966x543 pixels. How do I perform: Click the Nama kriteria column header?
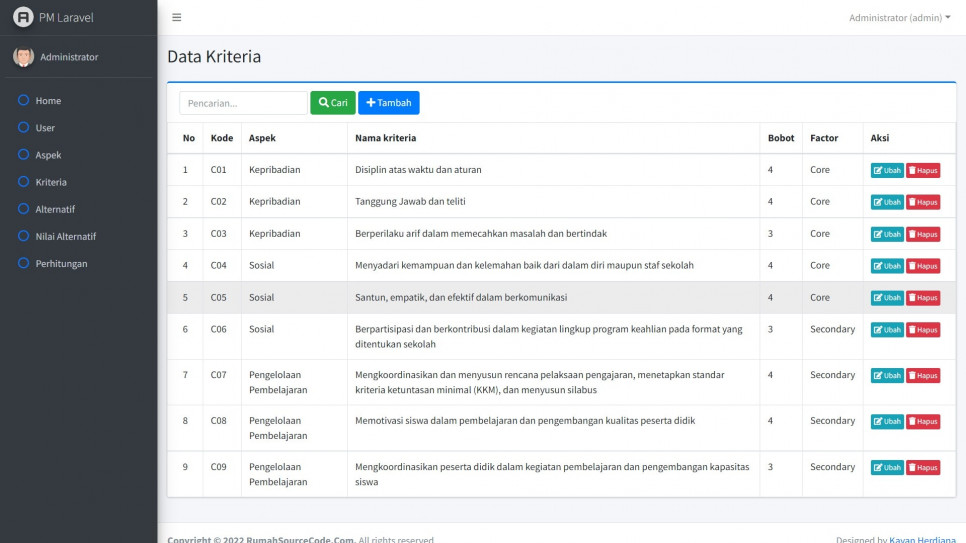[386, 138]
